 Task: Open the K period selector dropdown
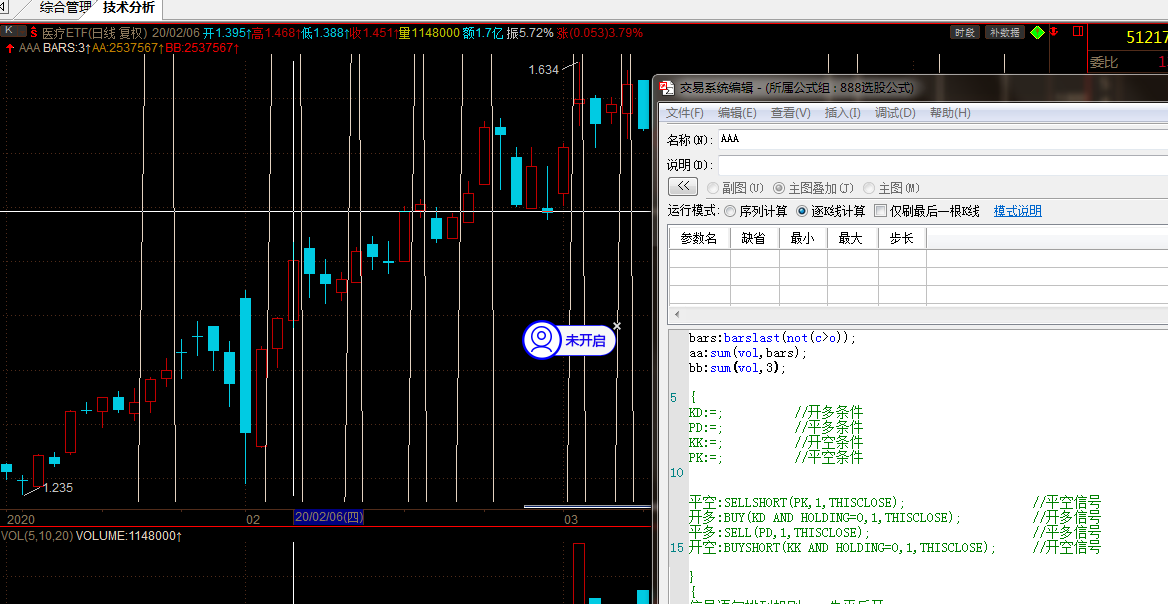click(x=13, y=31)
